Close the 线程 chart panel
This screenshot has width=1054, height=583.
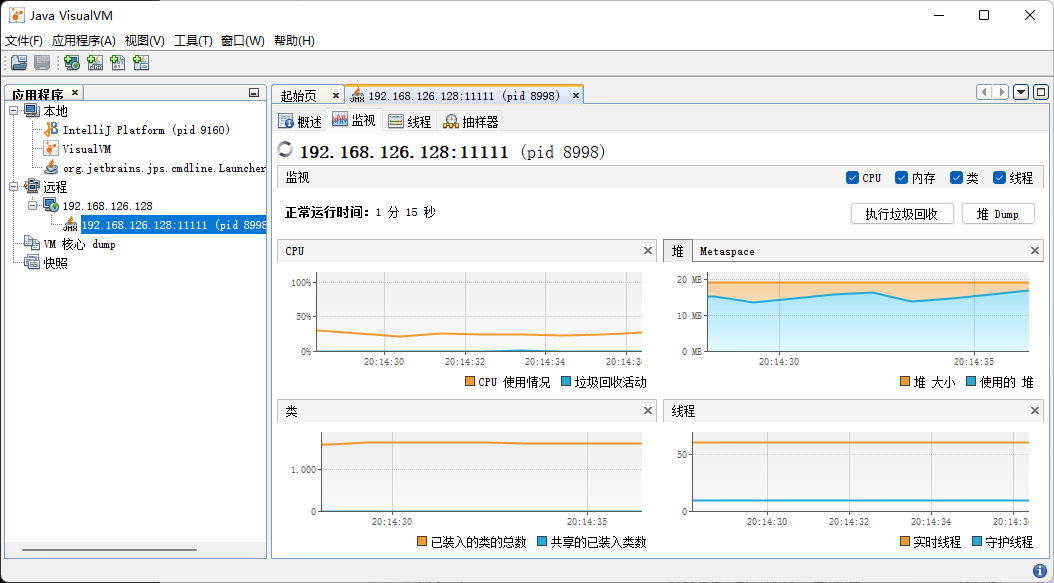1035,411
